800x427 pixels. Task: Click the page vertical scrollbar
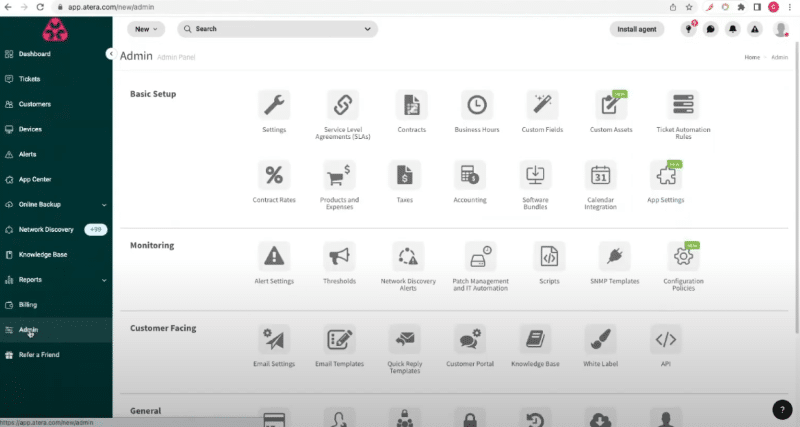[x=797, y=189]
